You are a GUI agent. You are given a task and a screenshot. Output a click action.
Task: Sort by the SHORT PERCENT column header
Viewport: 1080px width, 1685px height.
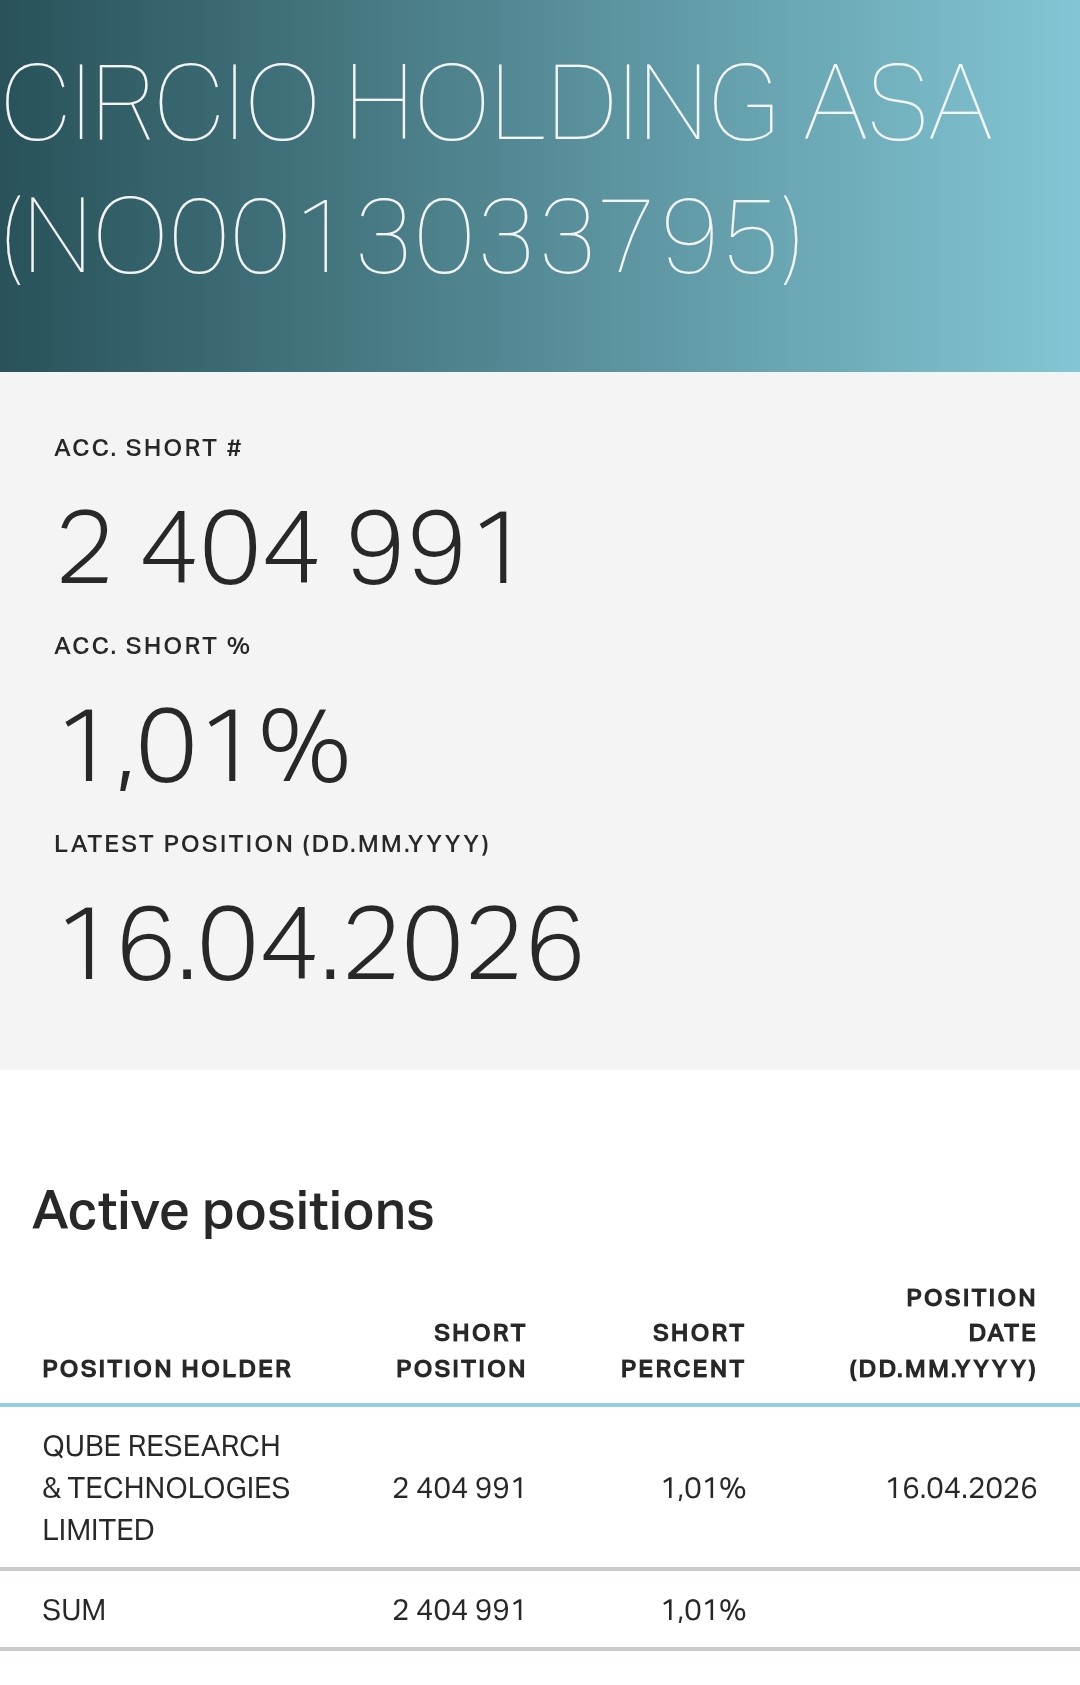[683, 1351]
